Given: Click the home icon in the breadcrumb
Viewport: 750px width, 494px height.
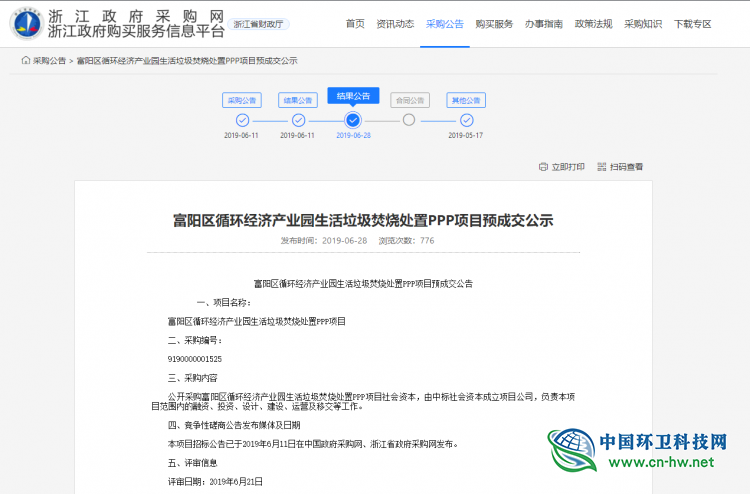Looking at the screenshot, I should pyautogui.click(x=26, y=61).
